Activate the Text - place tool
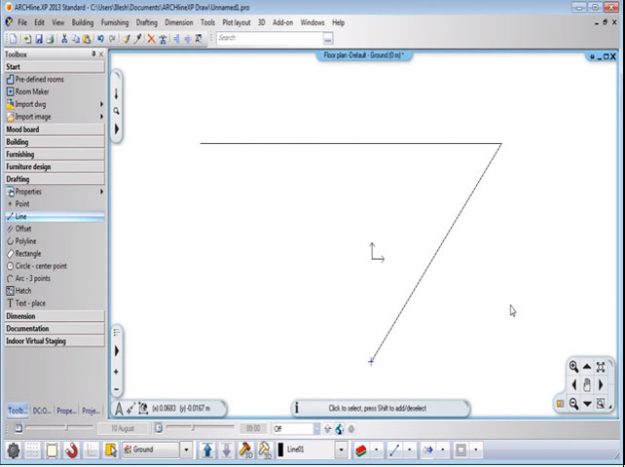The image size is (625, 467). coord(30,303)
